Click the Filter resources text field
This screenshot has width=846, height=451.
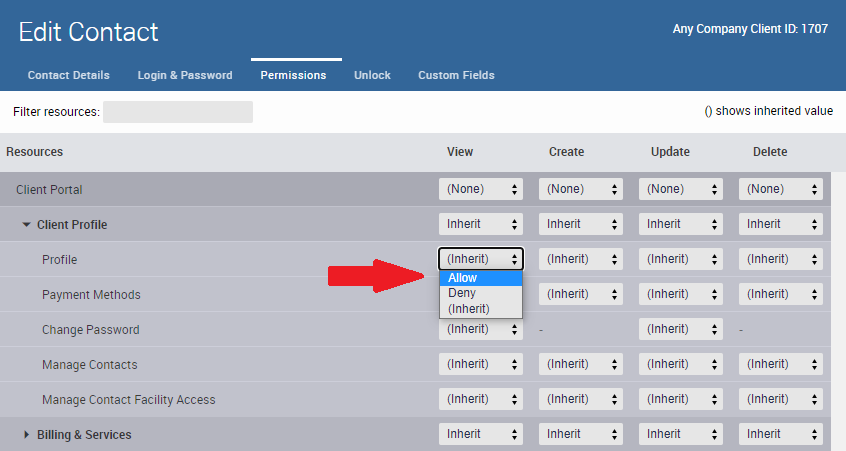177,112
